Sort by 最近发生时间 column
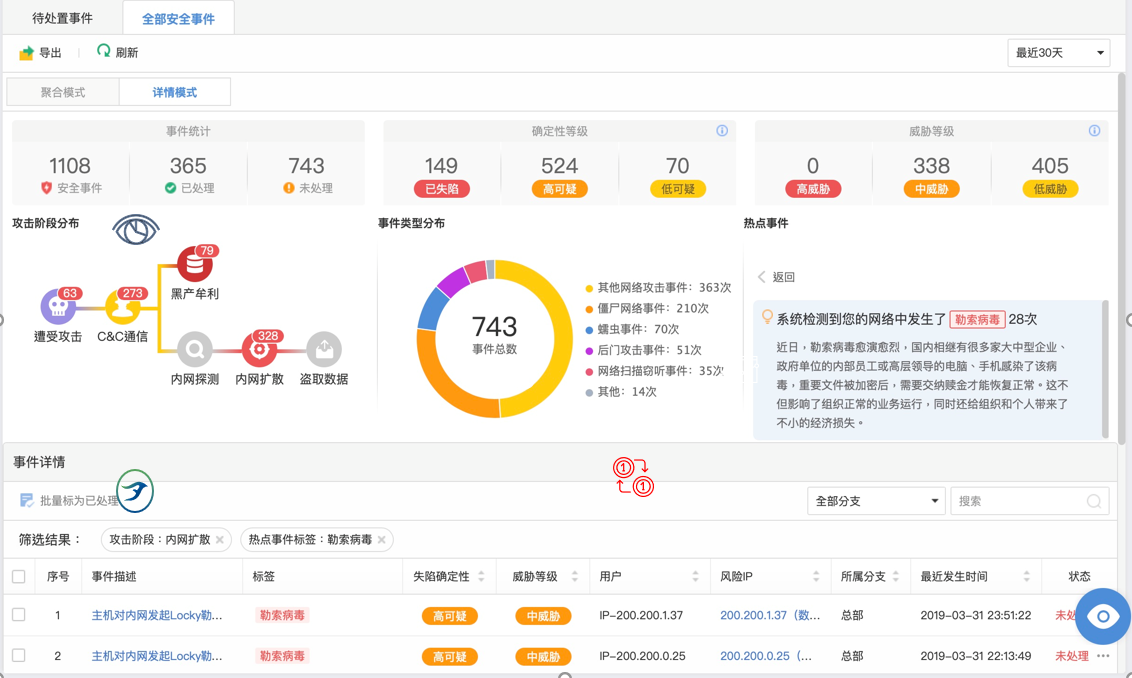Screen dimensions: 1132x678 pyautogui.click(x=1026, y=577)
